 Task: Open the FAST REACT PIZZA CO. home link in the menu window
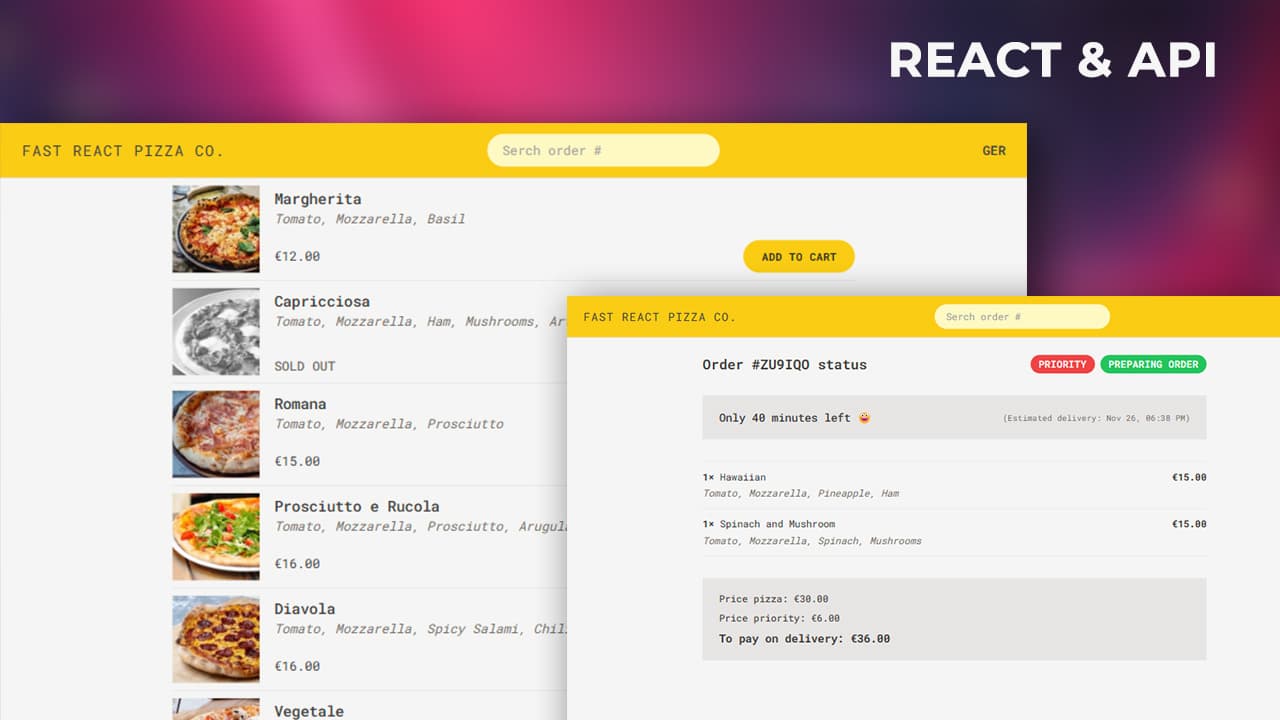[123, 151]
